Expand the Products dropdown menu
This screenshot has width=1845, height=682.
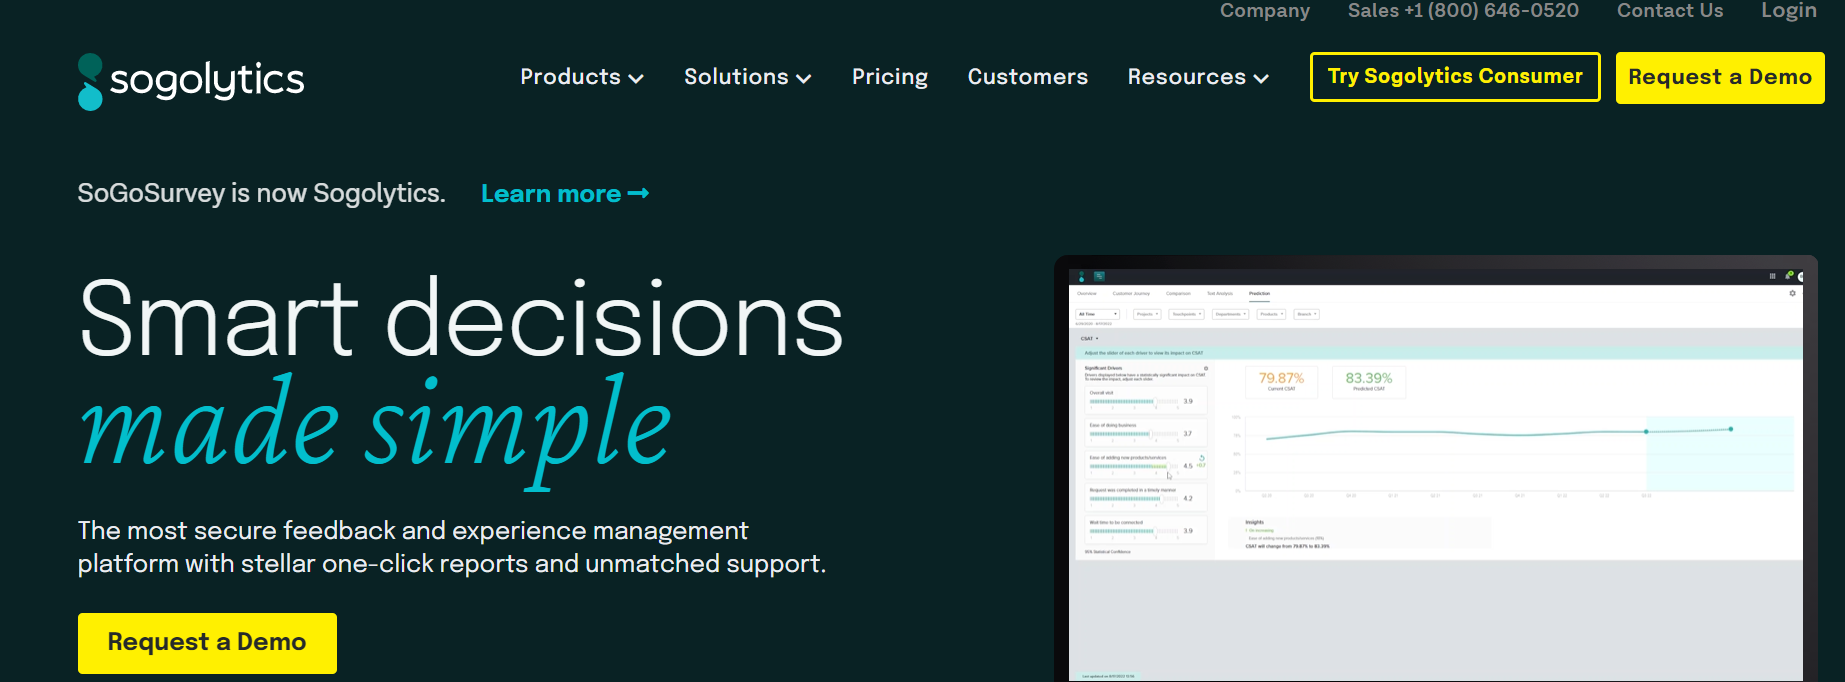581,77
